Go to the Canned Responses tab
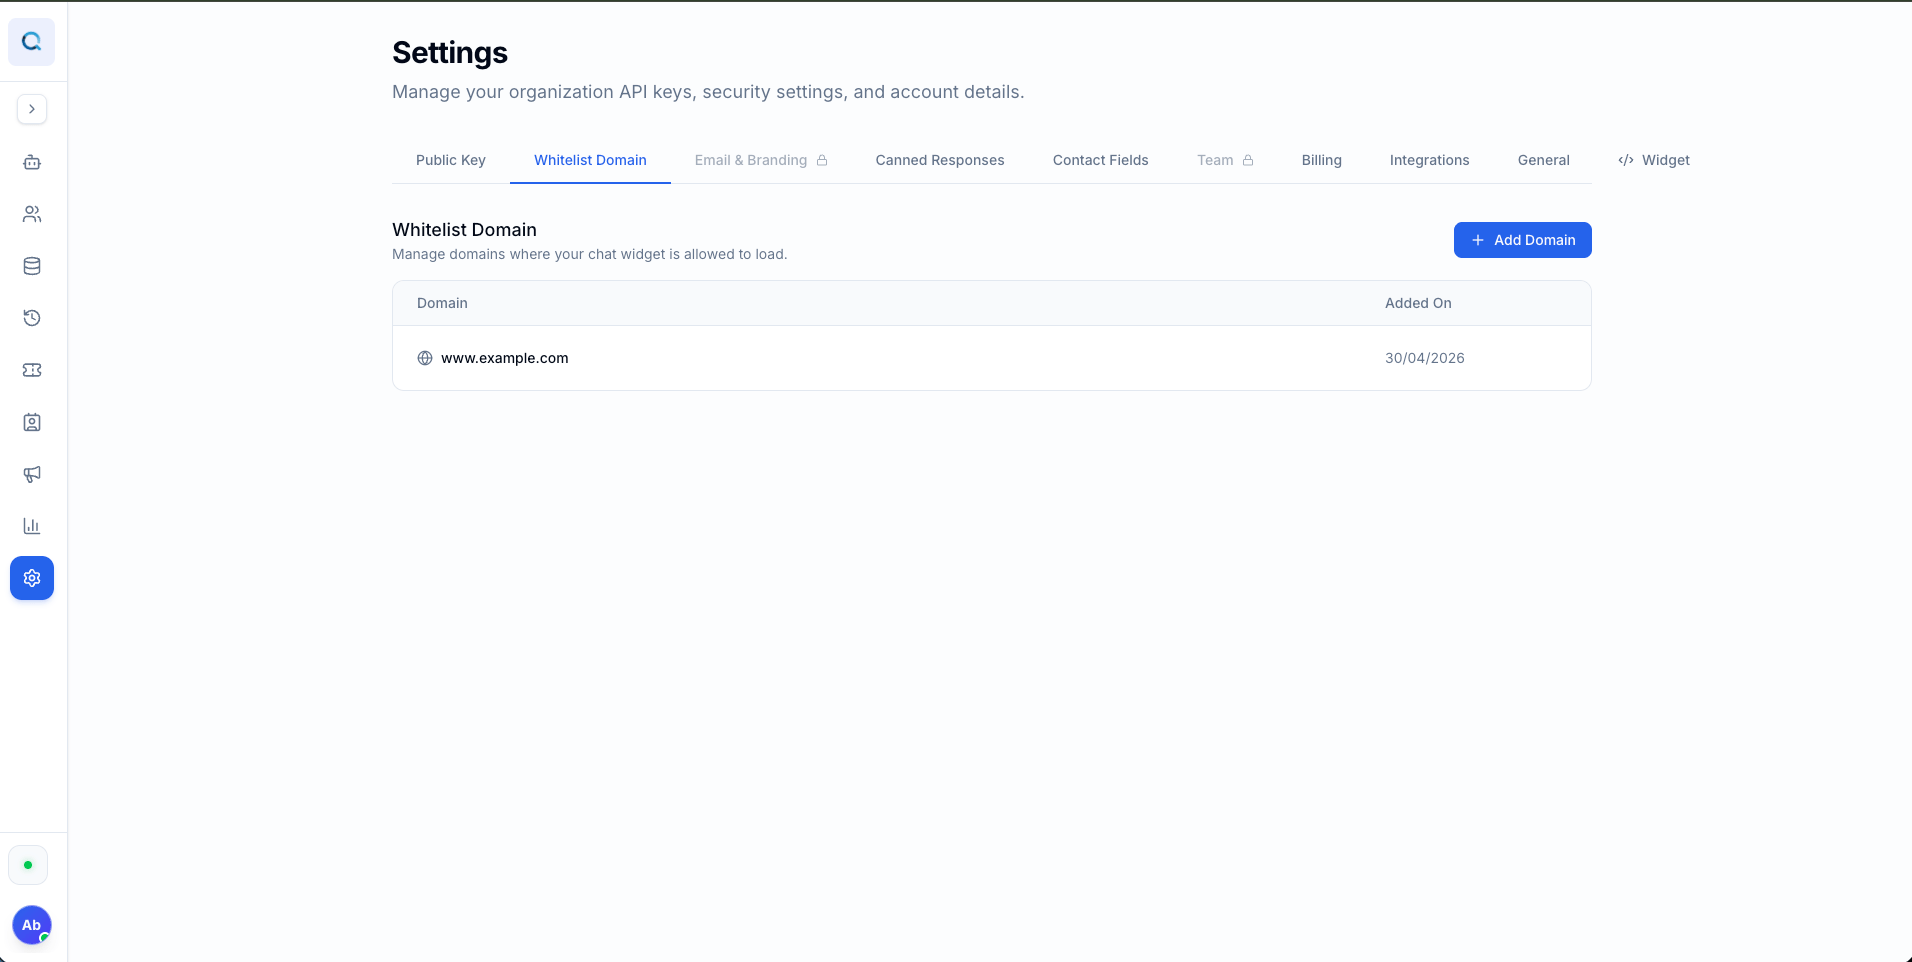Screen dimensions: 1912x962 (940, 160)
